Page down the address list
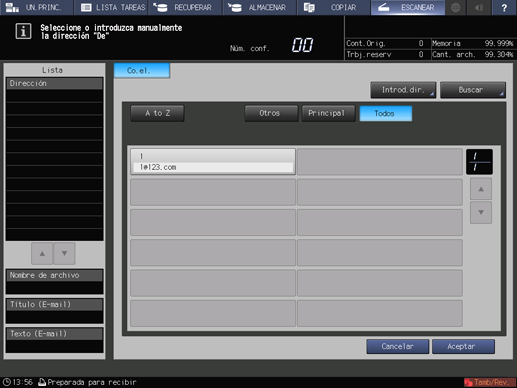 tap(481, 212)
